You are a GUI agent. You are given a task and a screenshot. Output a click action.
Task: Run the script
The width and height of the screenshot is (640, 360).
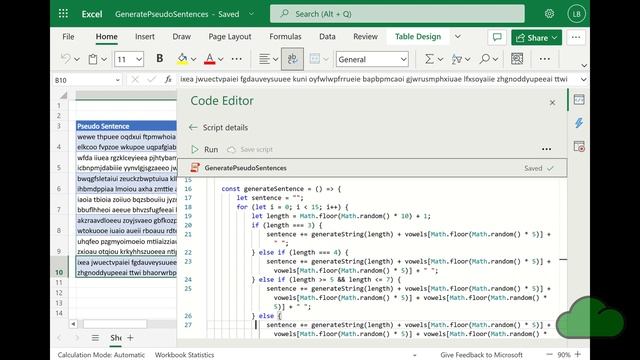(x=205, y=149)
